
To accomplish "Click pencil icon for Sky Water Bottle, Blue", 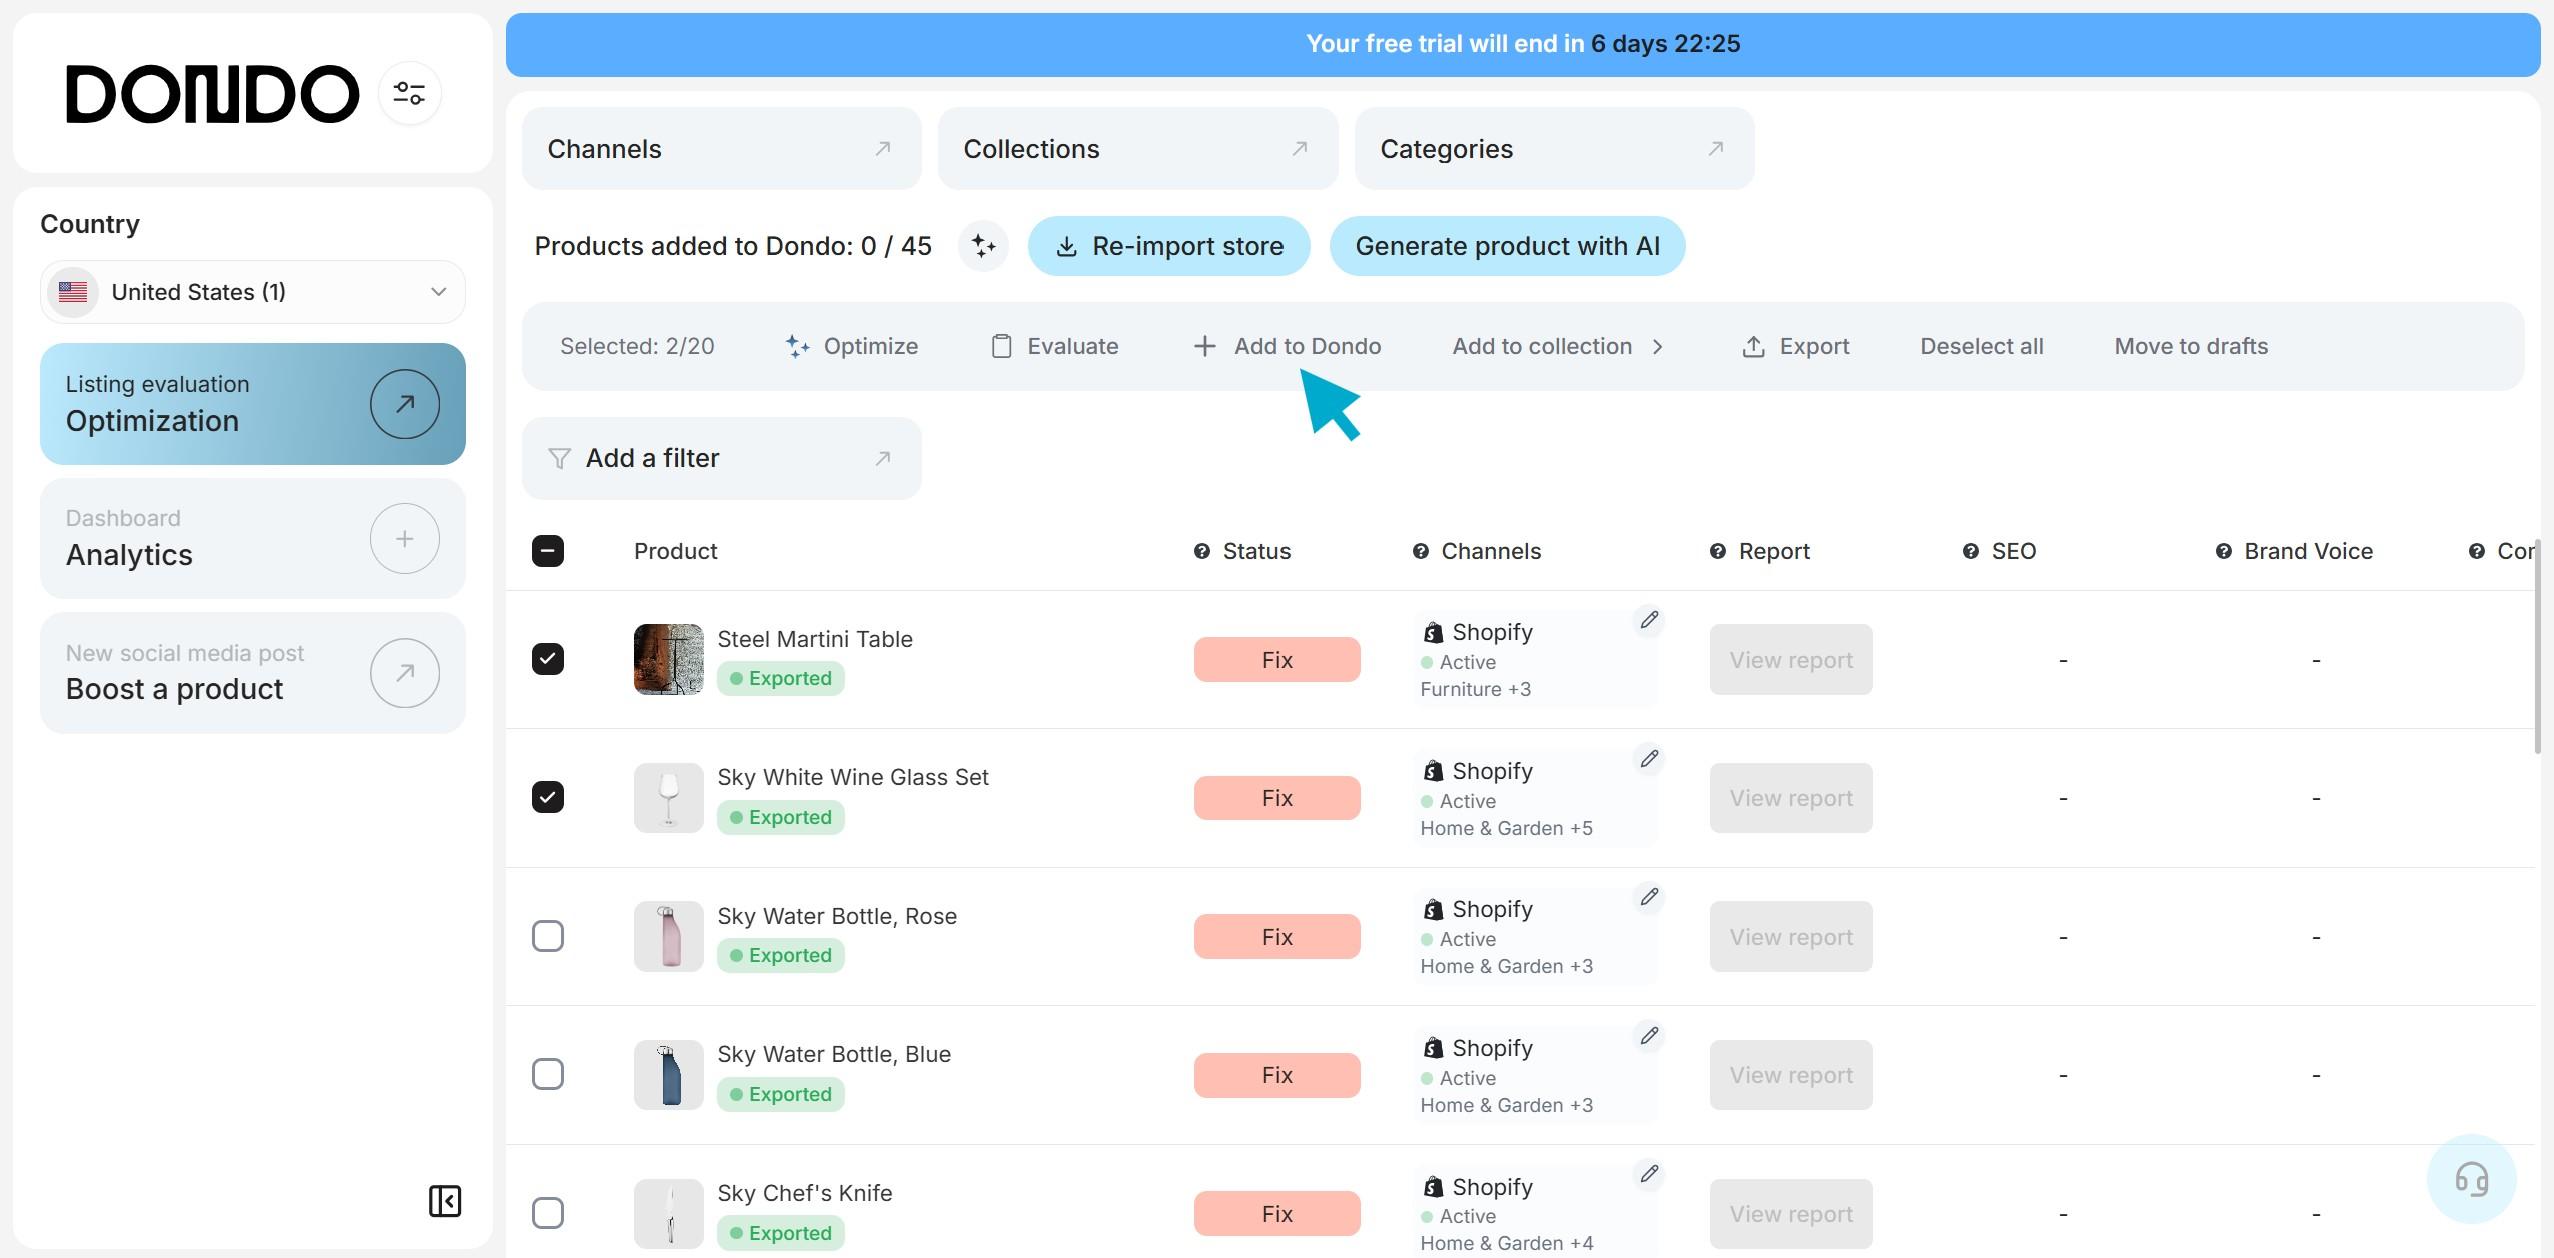I will tap(1649, 1036).
